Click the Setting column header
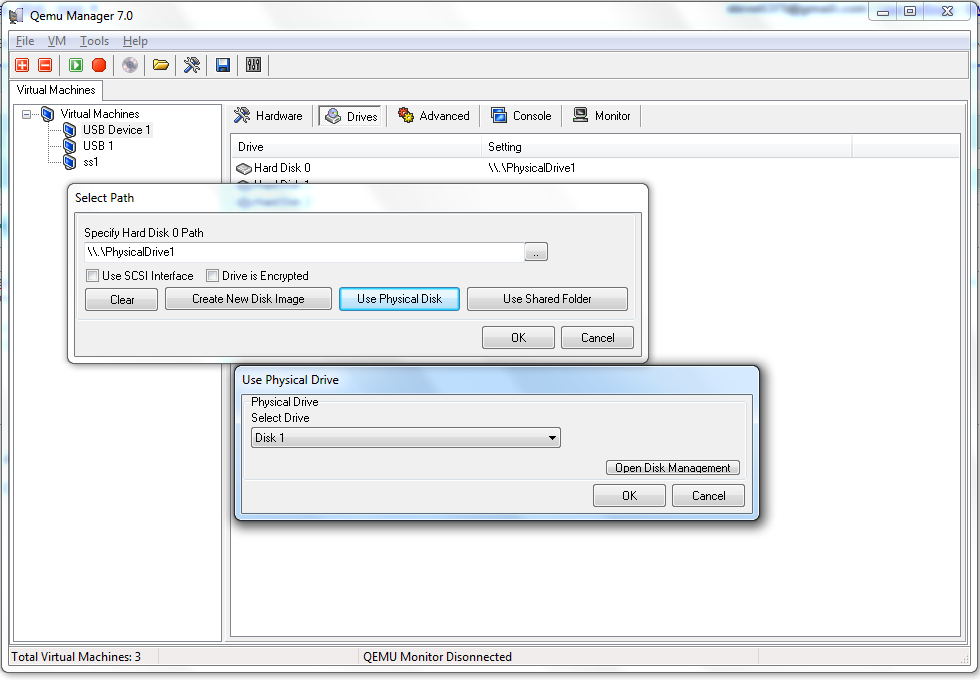 pos(667,147)
